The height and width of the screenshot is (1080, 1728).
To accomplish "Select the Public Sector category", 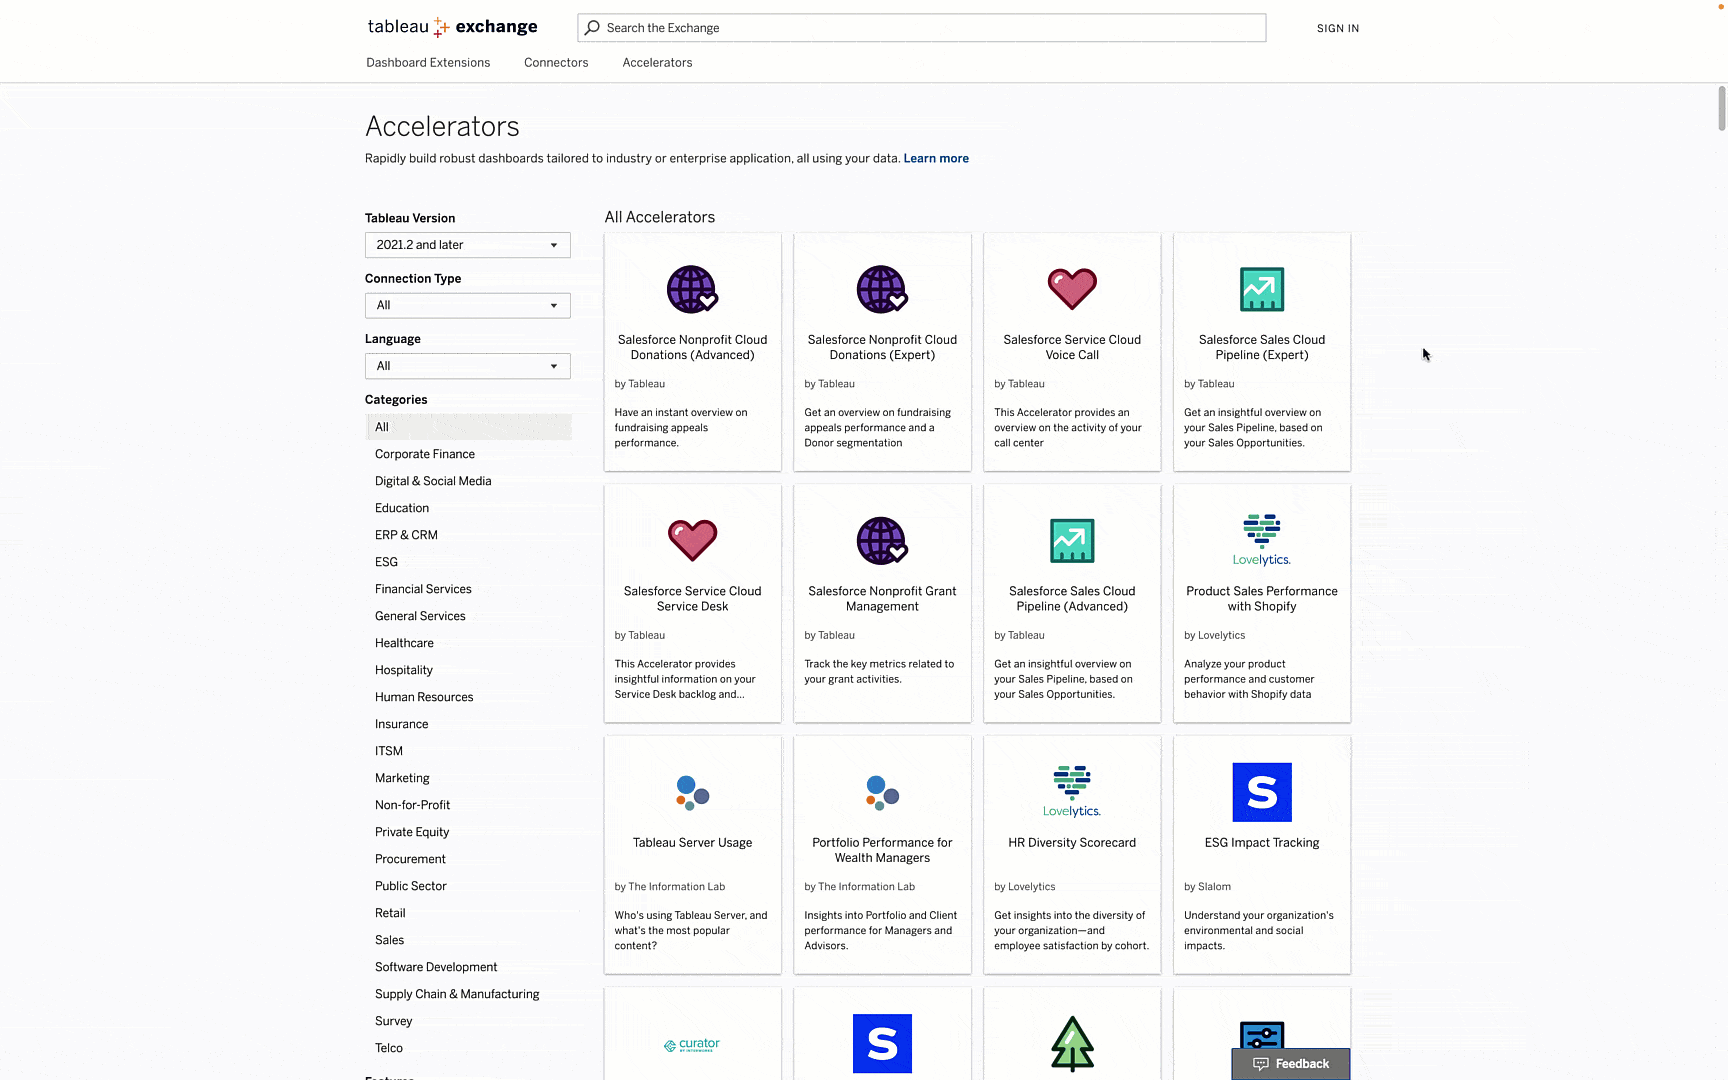I will [x=410, y=886].
